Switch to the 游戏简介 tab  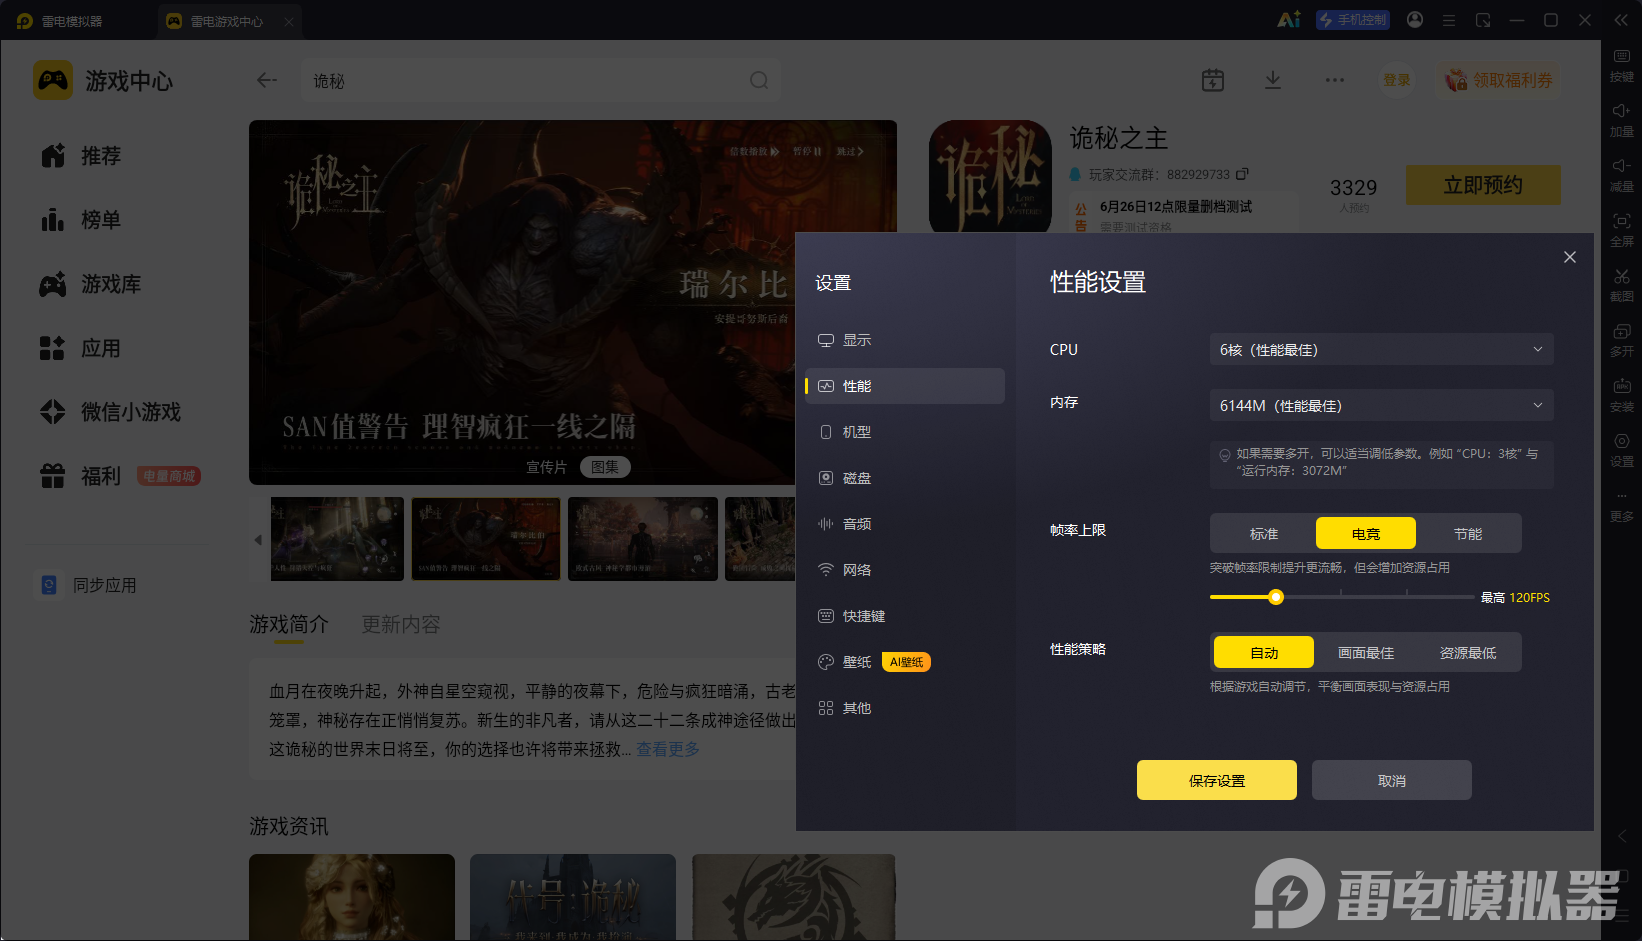coord(288,624)
